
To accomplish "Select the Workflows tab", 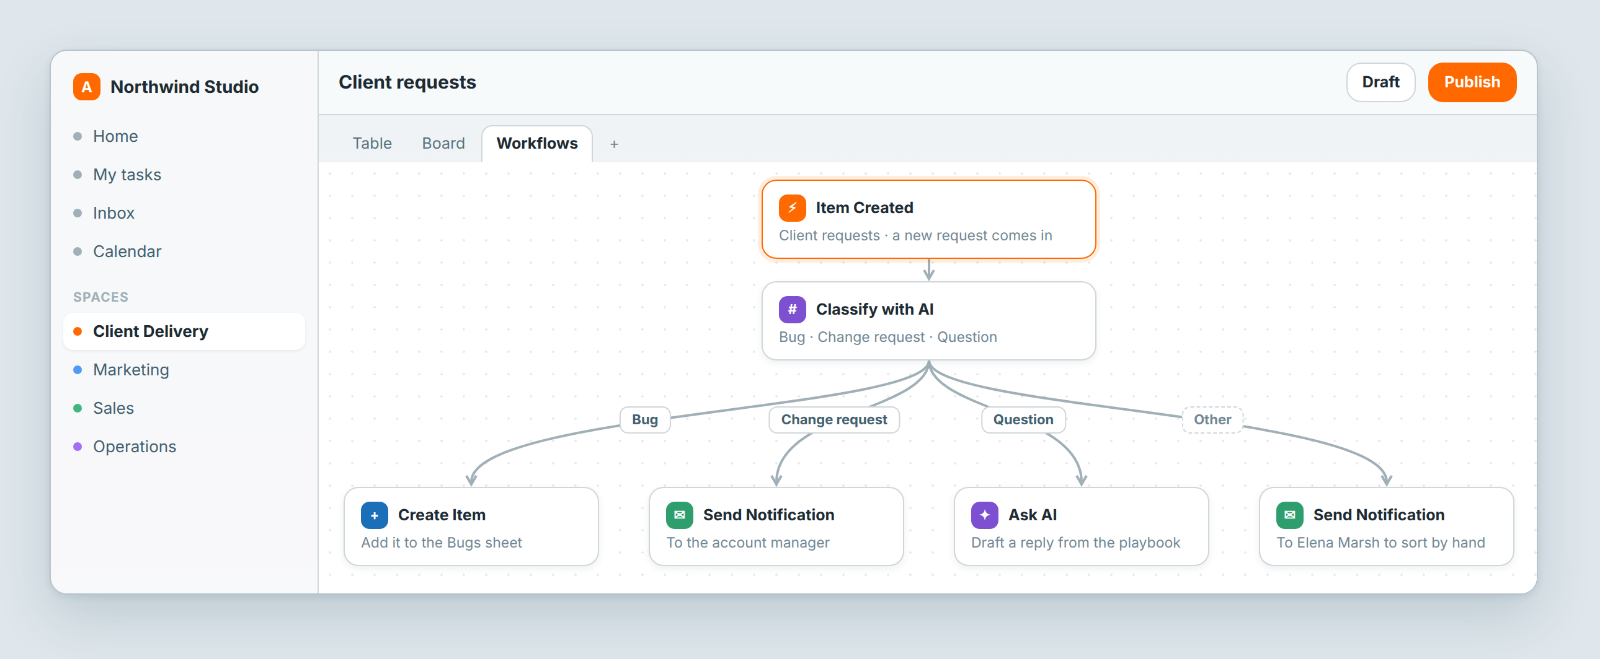I will pyautogui.click(x=537, y=144).
